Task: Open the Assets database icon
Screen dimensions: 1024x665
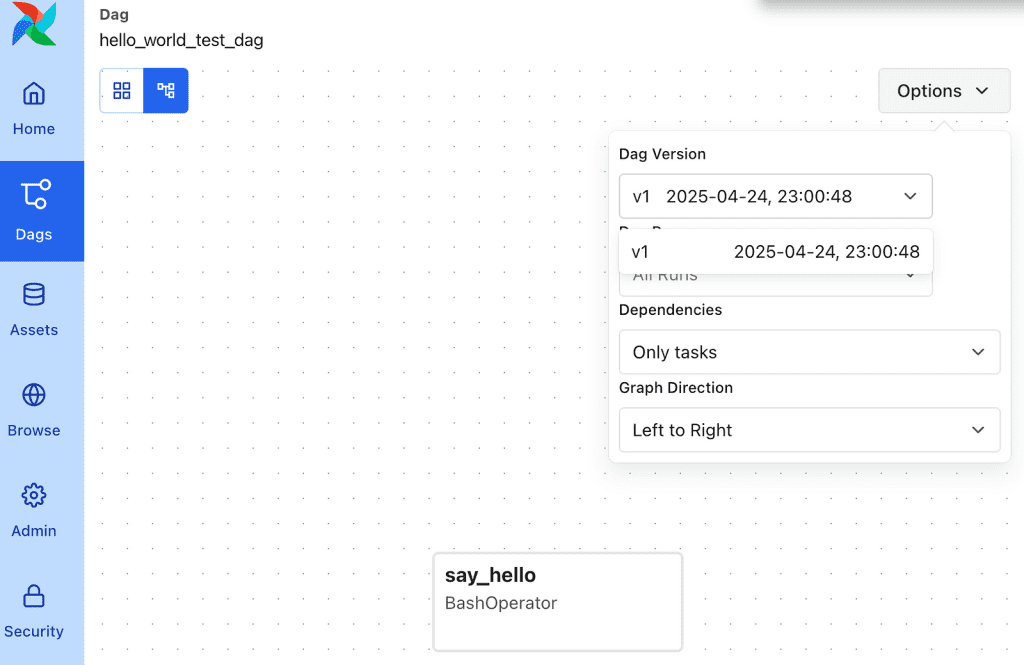Action: click(34, 295)
